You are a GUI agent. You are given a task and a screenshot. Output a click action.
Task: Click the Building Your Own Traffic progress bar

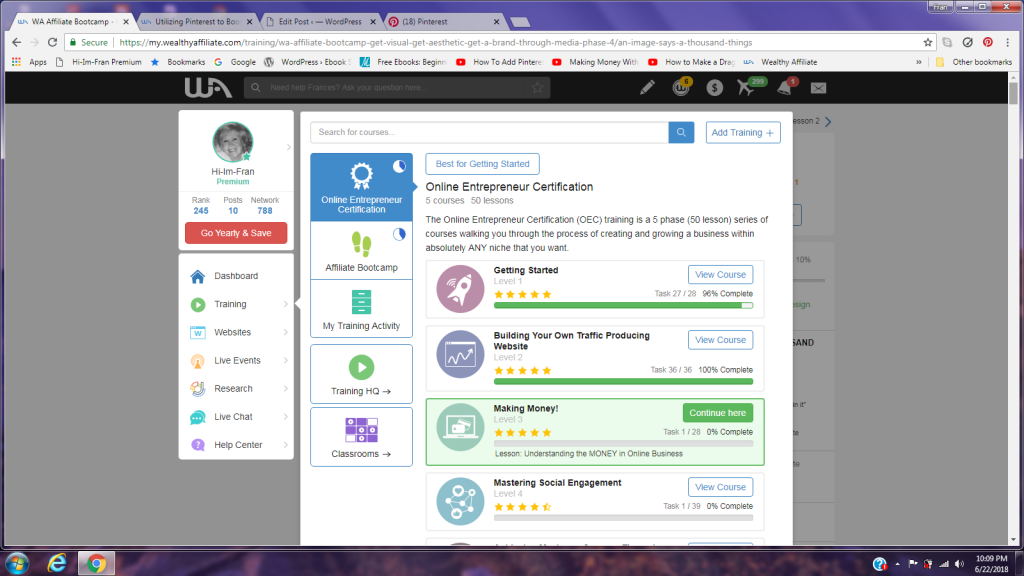point(623,381)
